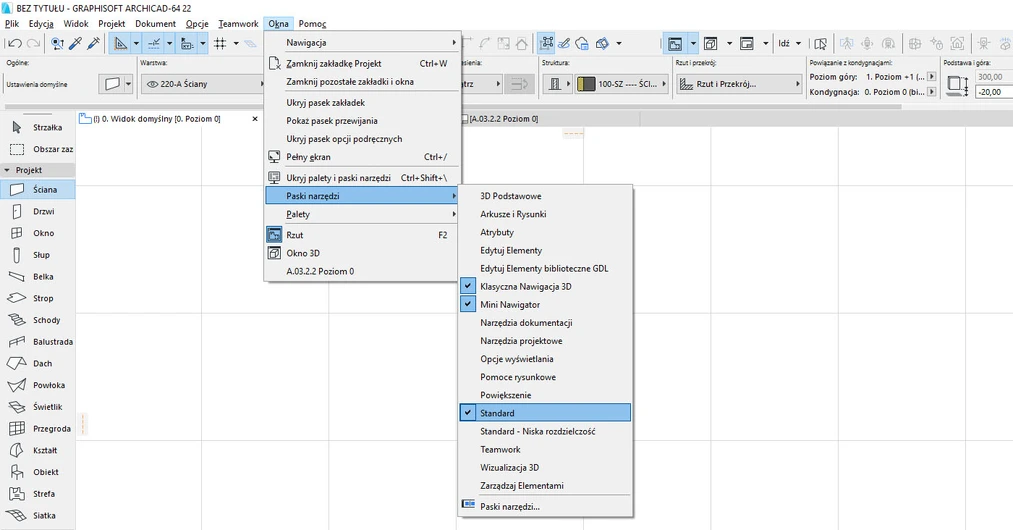Click Ukryj pasek zakładek
1013x530 pixels.
click(x=362, y=103)
